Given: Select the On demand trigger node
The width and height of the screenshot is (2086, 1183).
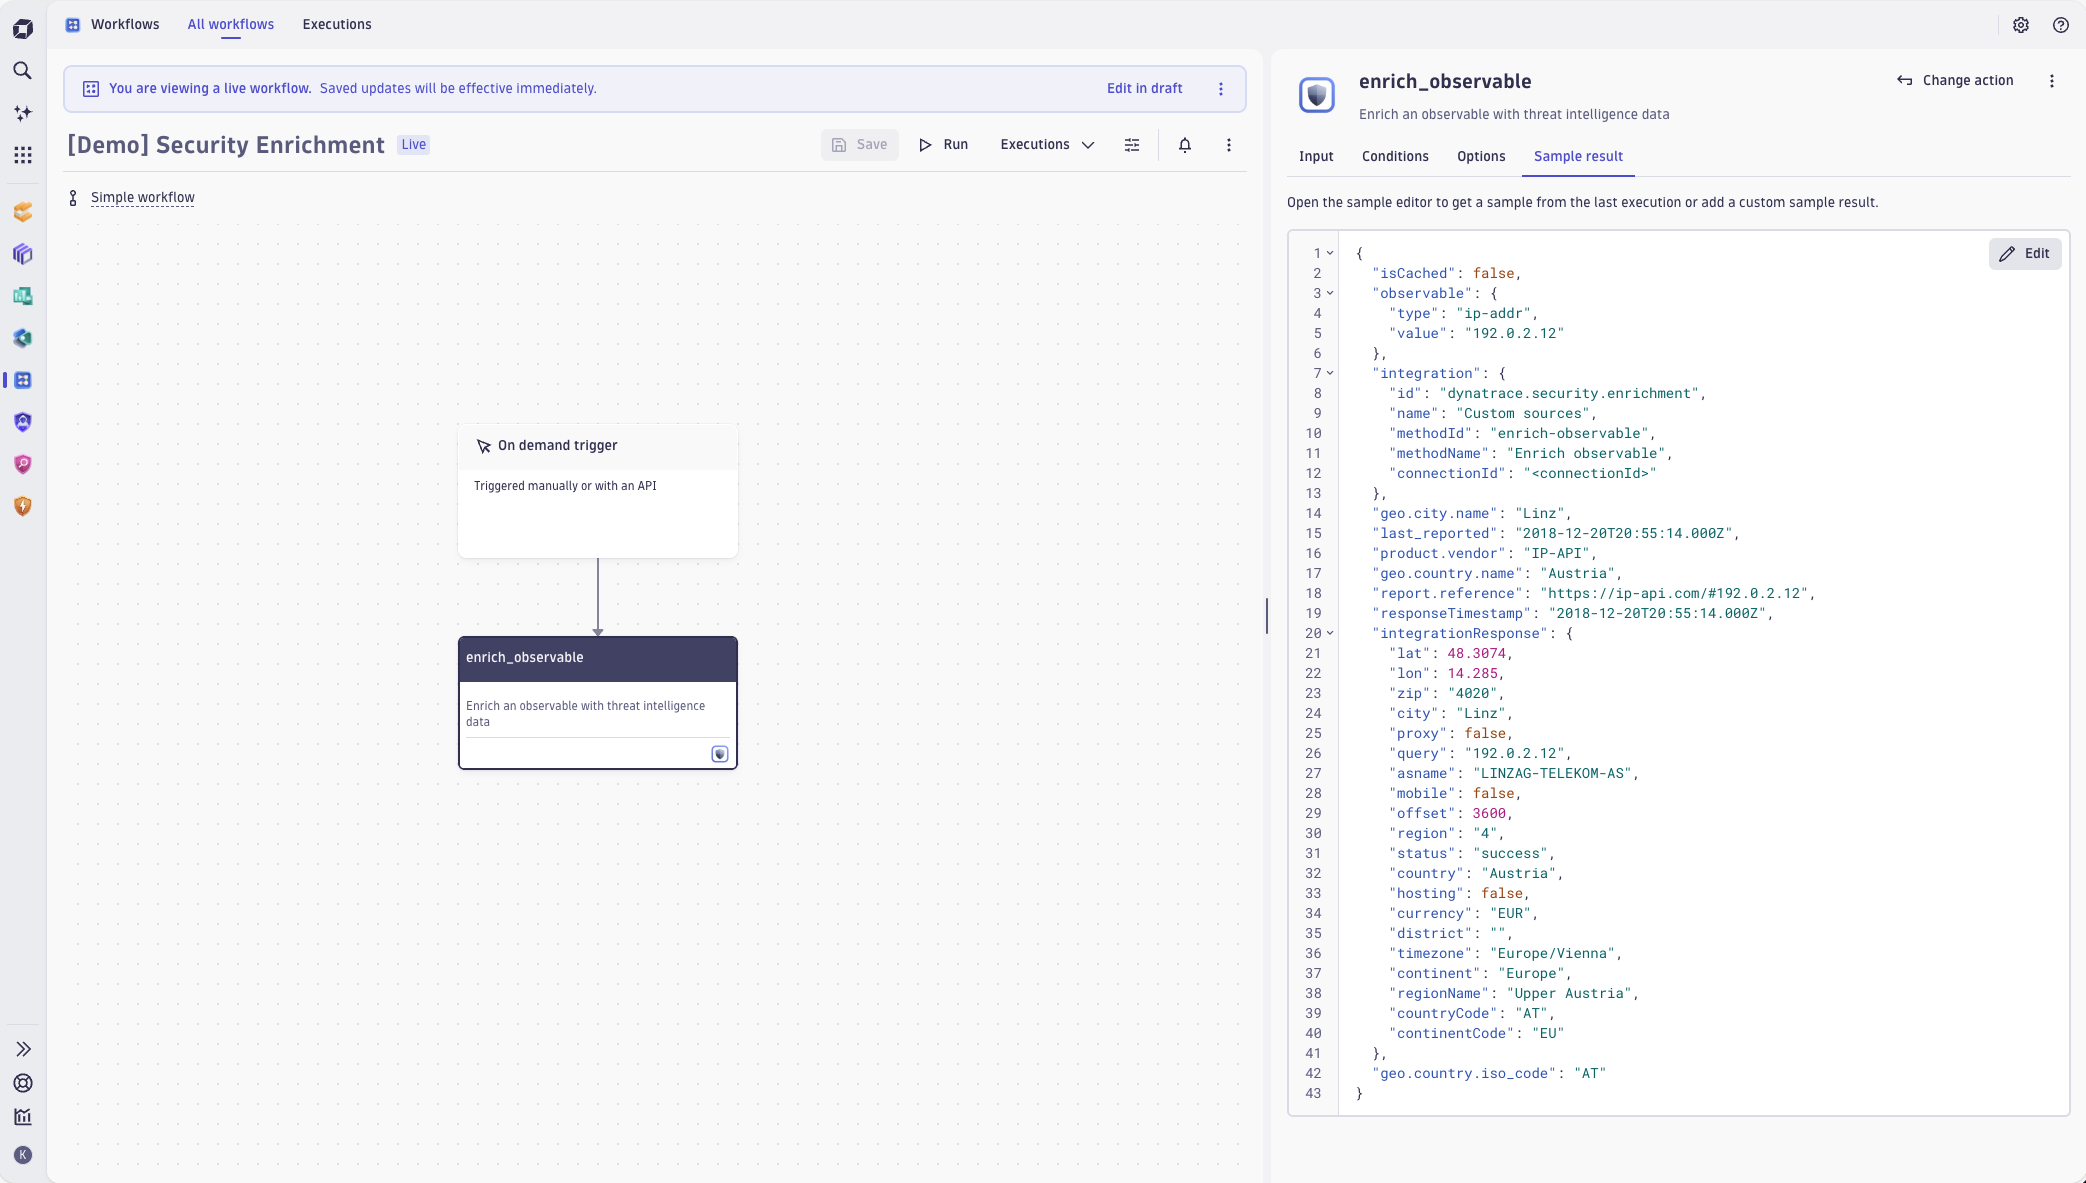Looking at the screenshot, I should (597, 490).
